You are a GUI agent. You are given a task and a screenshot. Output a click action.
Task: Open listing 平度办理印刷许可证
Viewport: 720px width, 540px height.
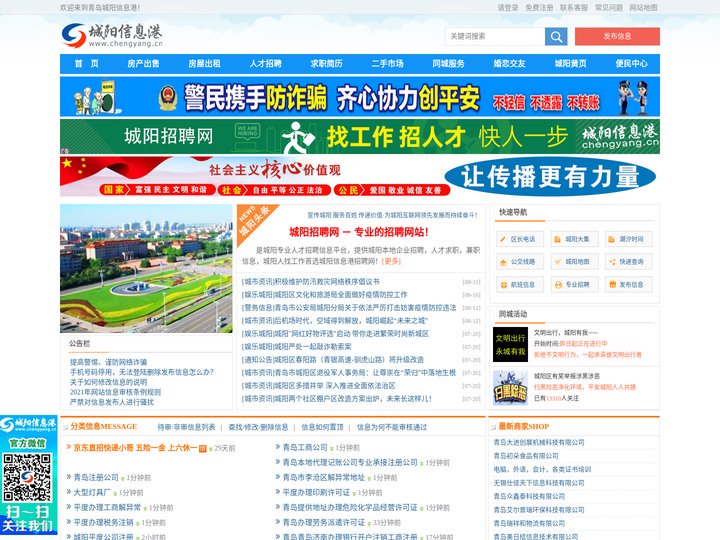[316, 493]
